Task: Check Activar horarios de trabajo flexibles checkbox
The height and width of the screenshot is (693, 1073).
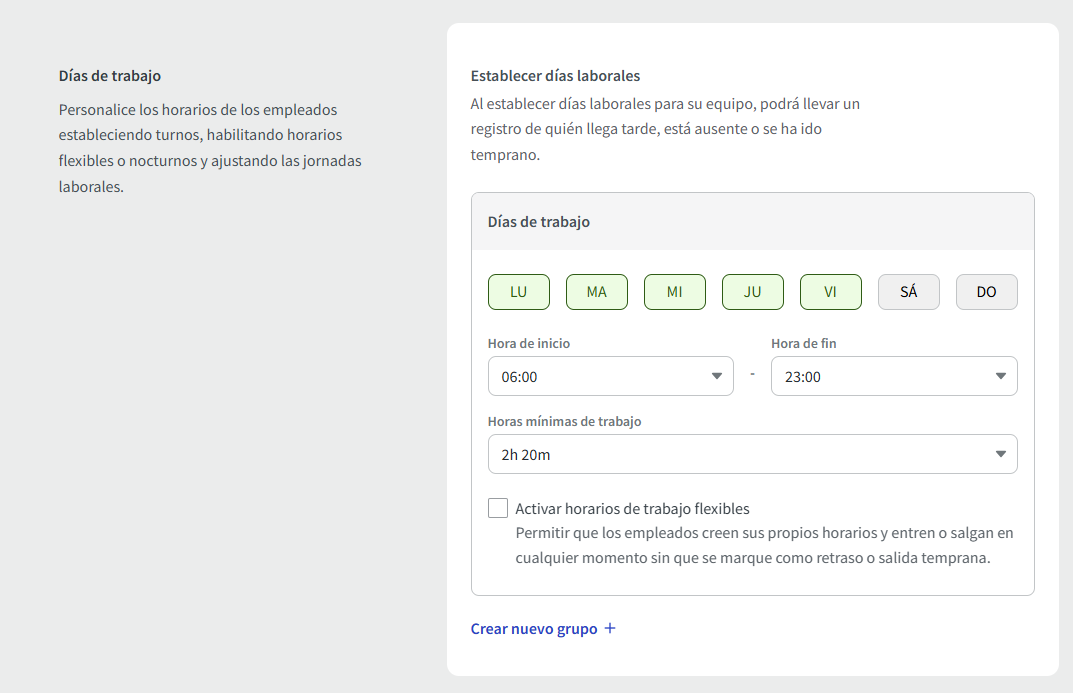Action: pos(498,508)
